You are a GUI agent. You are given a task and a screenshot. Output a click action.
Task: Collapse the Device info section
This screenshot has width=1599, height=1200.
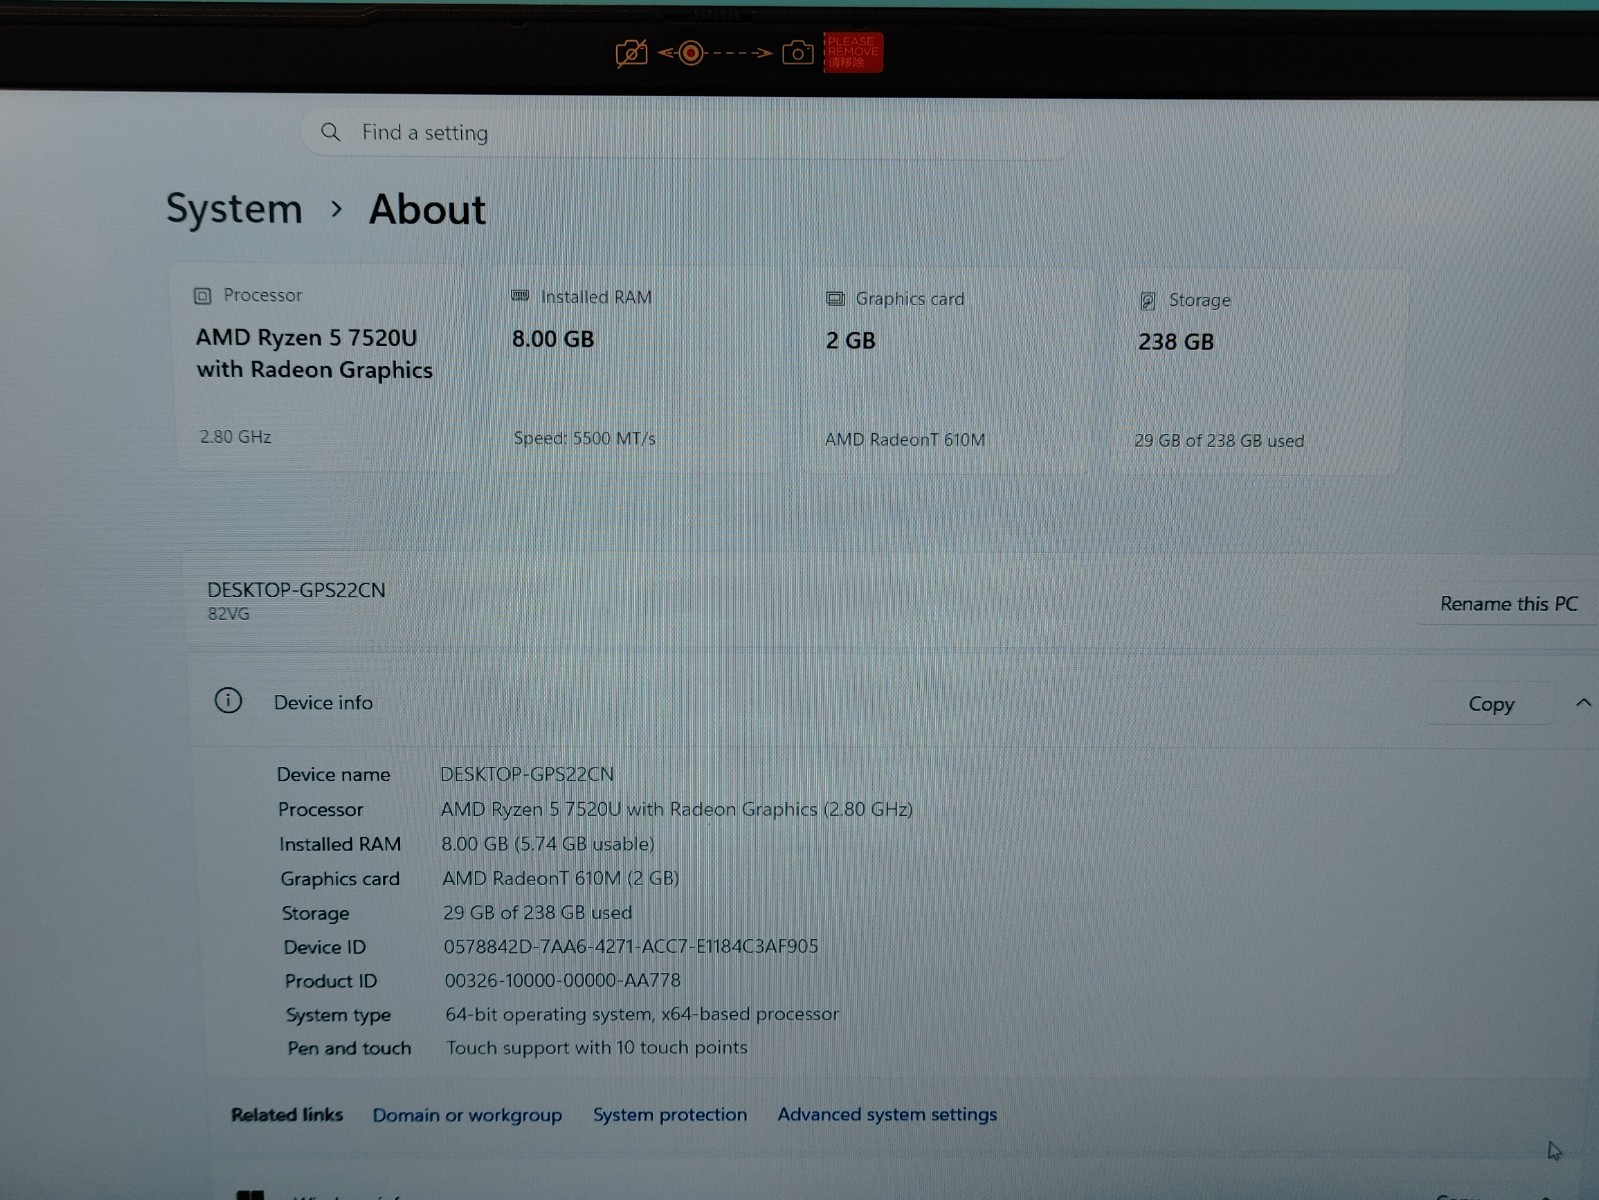coord(1583,703)
